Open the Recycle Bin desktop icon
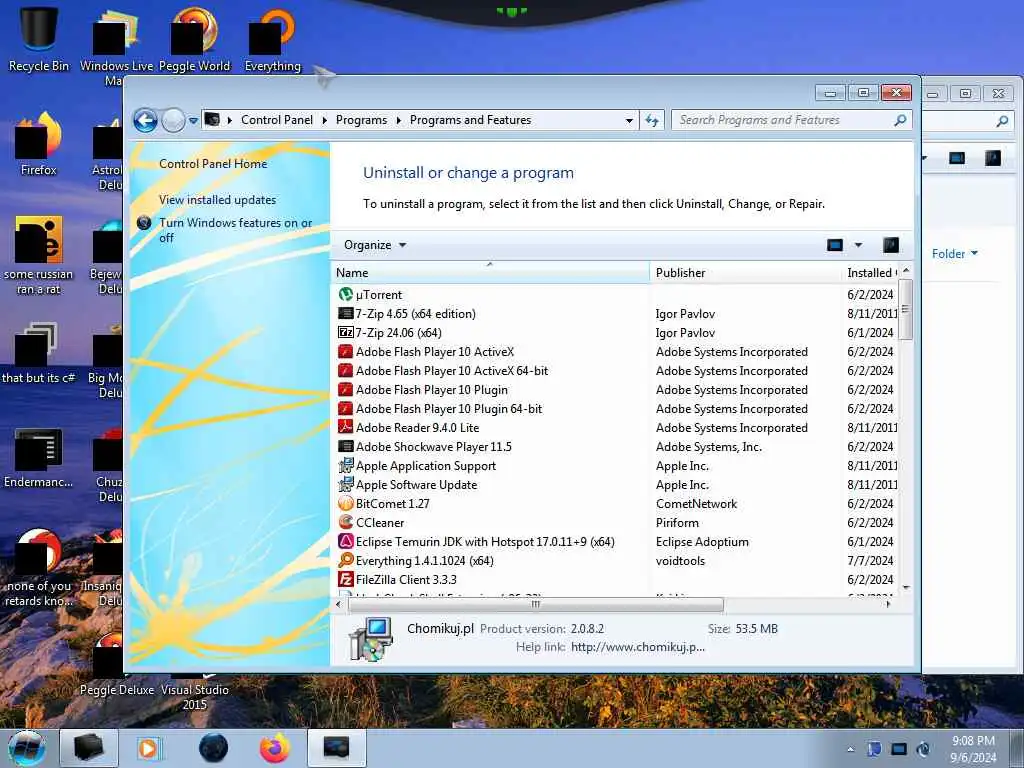 click(39, 38)
